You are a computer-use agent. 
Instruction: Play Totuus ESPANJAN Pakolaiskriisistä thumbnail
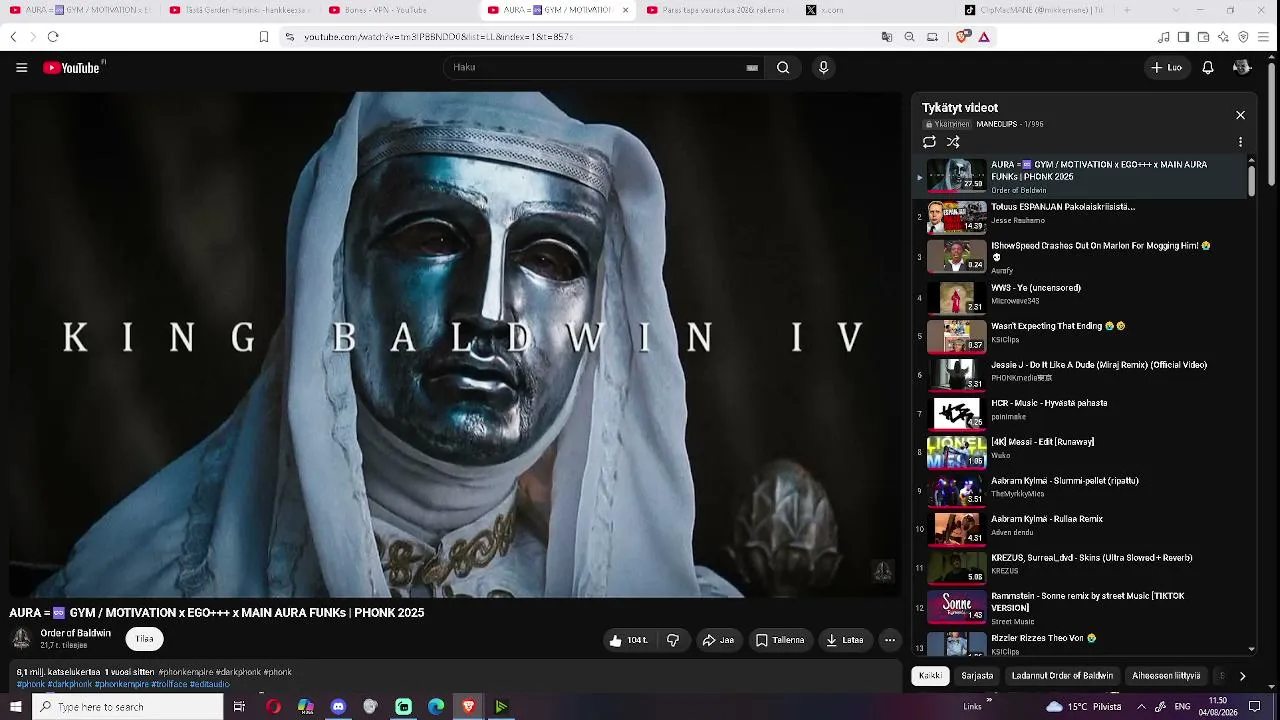coord(957,217)
